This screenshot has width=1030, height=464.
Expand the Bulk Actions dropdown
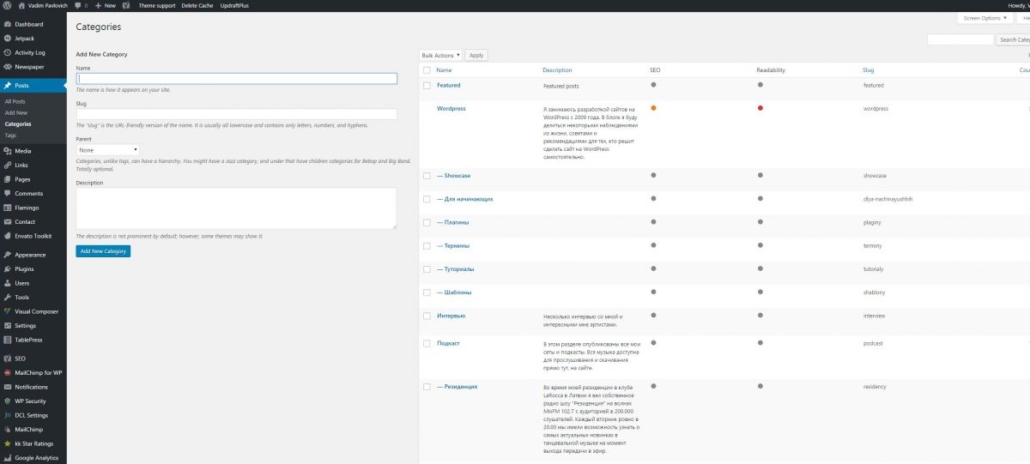(441, 55)
